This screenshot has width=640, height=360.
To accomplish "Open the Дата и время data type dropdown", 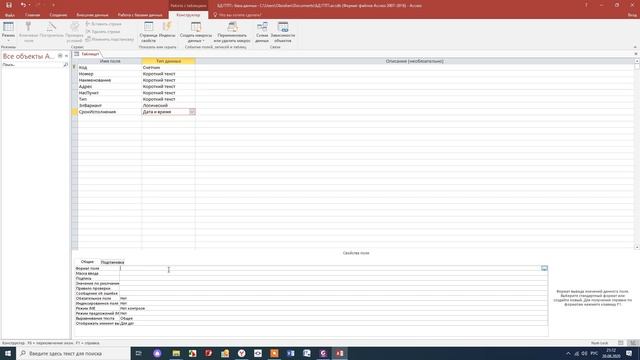I will point(192,112).
